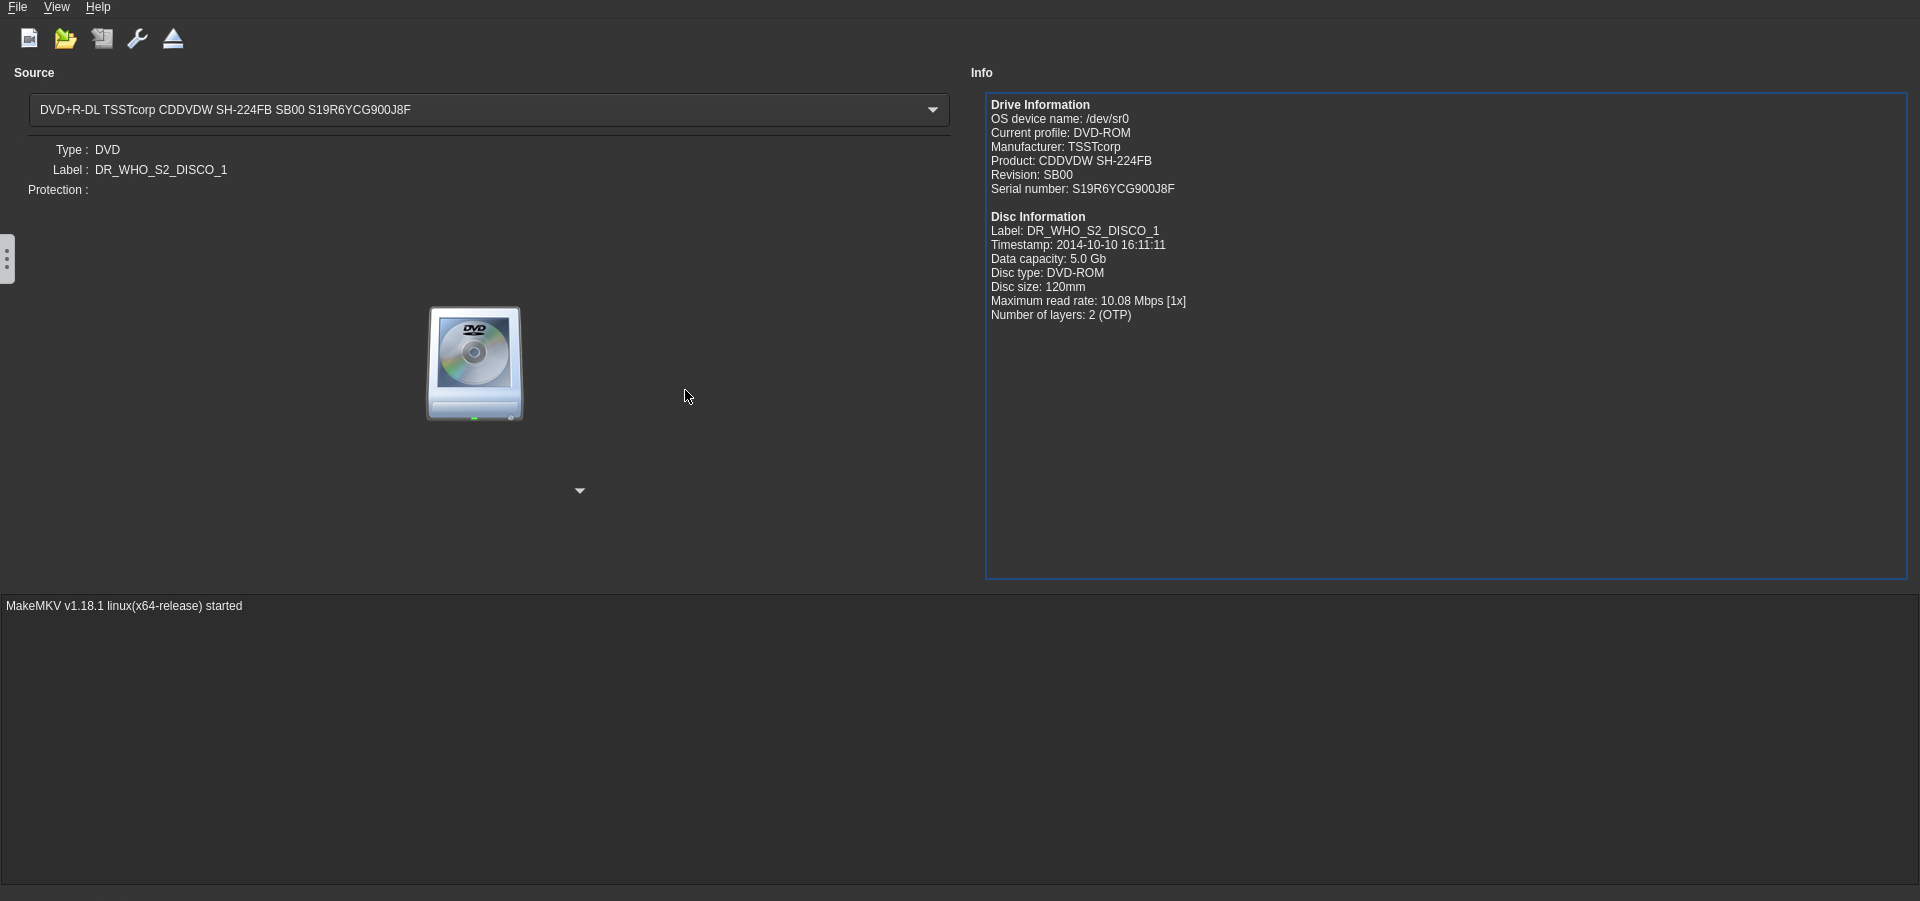This screenshot has height=901, width=1920.
Task: Open the File menu
Action: click(x=17, y=7)
